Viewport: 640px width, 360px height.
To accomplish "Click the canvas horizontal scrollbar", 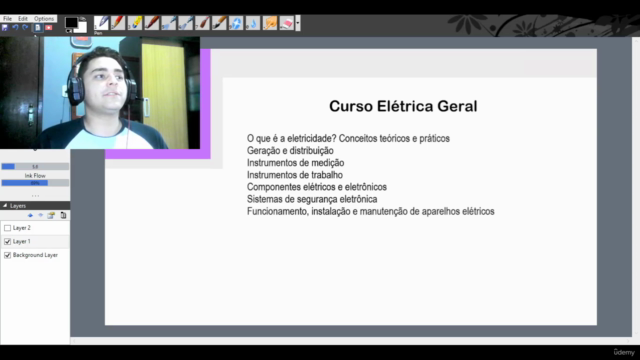I will coord(351,341).
